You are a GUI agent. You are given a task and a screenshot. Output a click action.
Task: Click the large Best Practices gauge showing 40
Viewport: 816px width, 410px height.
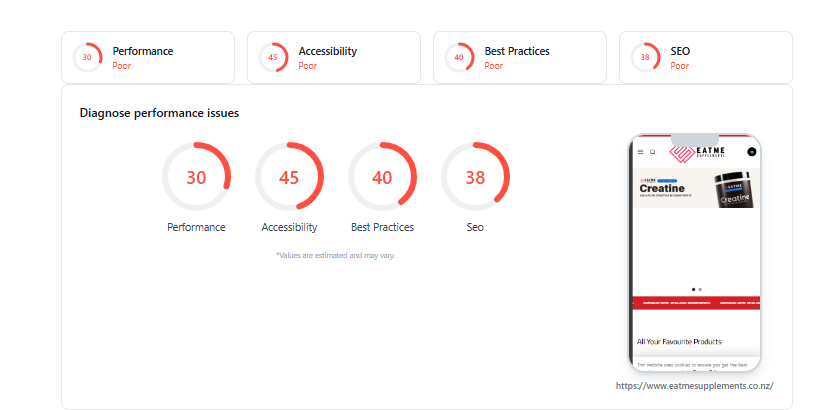[x=382, y=176]
